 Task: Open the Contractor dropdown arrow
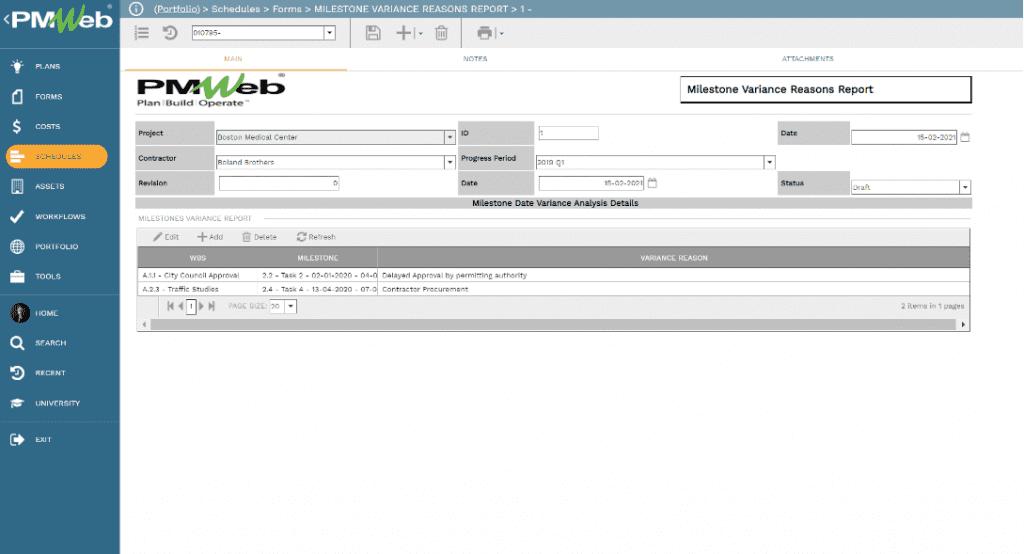pos(449,162)
